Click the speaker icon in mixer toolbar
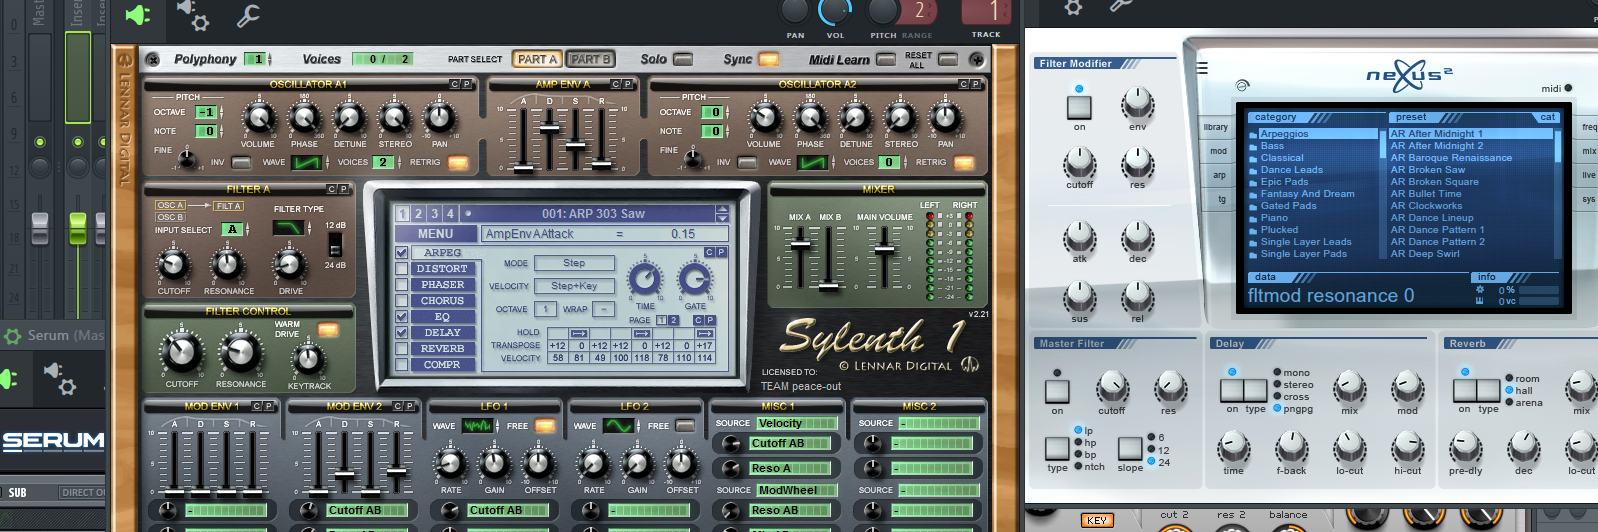 point(138,15)
